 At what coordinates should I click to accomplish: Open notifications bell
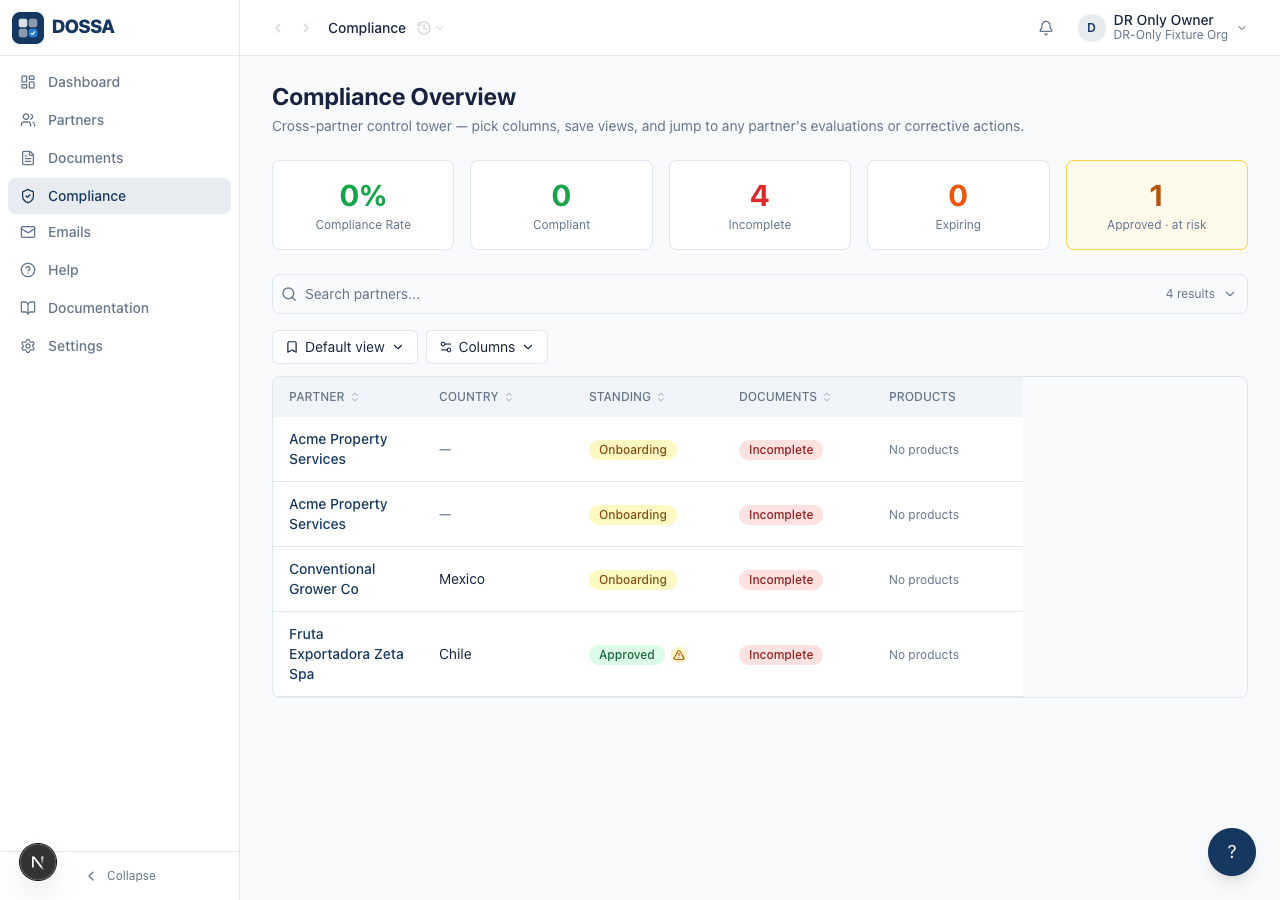[x=1046, y=28]
